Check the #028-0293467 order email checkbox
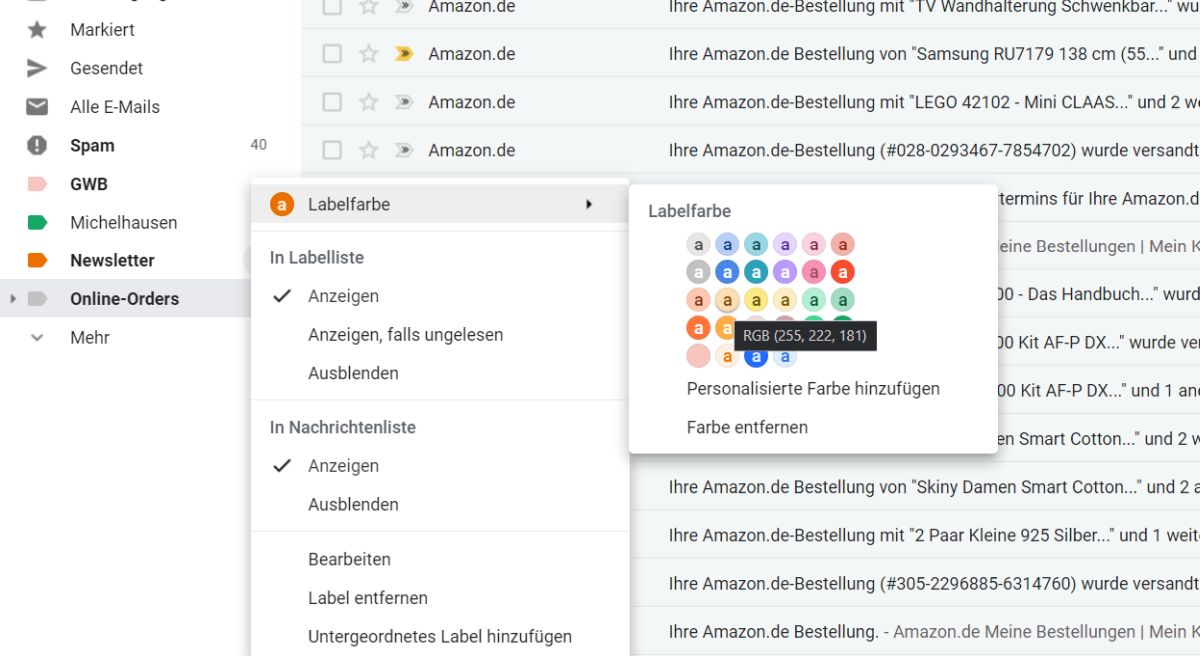 point(332,150)
